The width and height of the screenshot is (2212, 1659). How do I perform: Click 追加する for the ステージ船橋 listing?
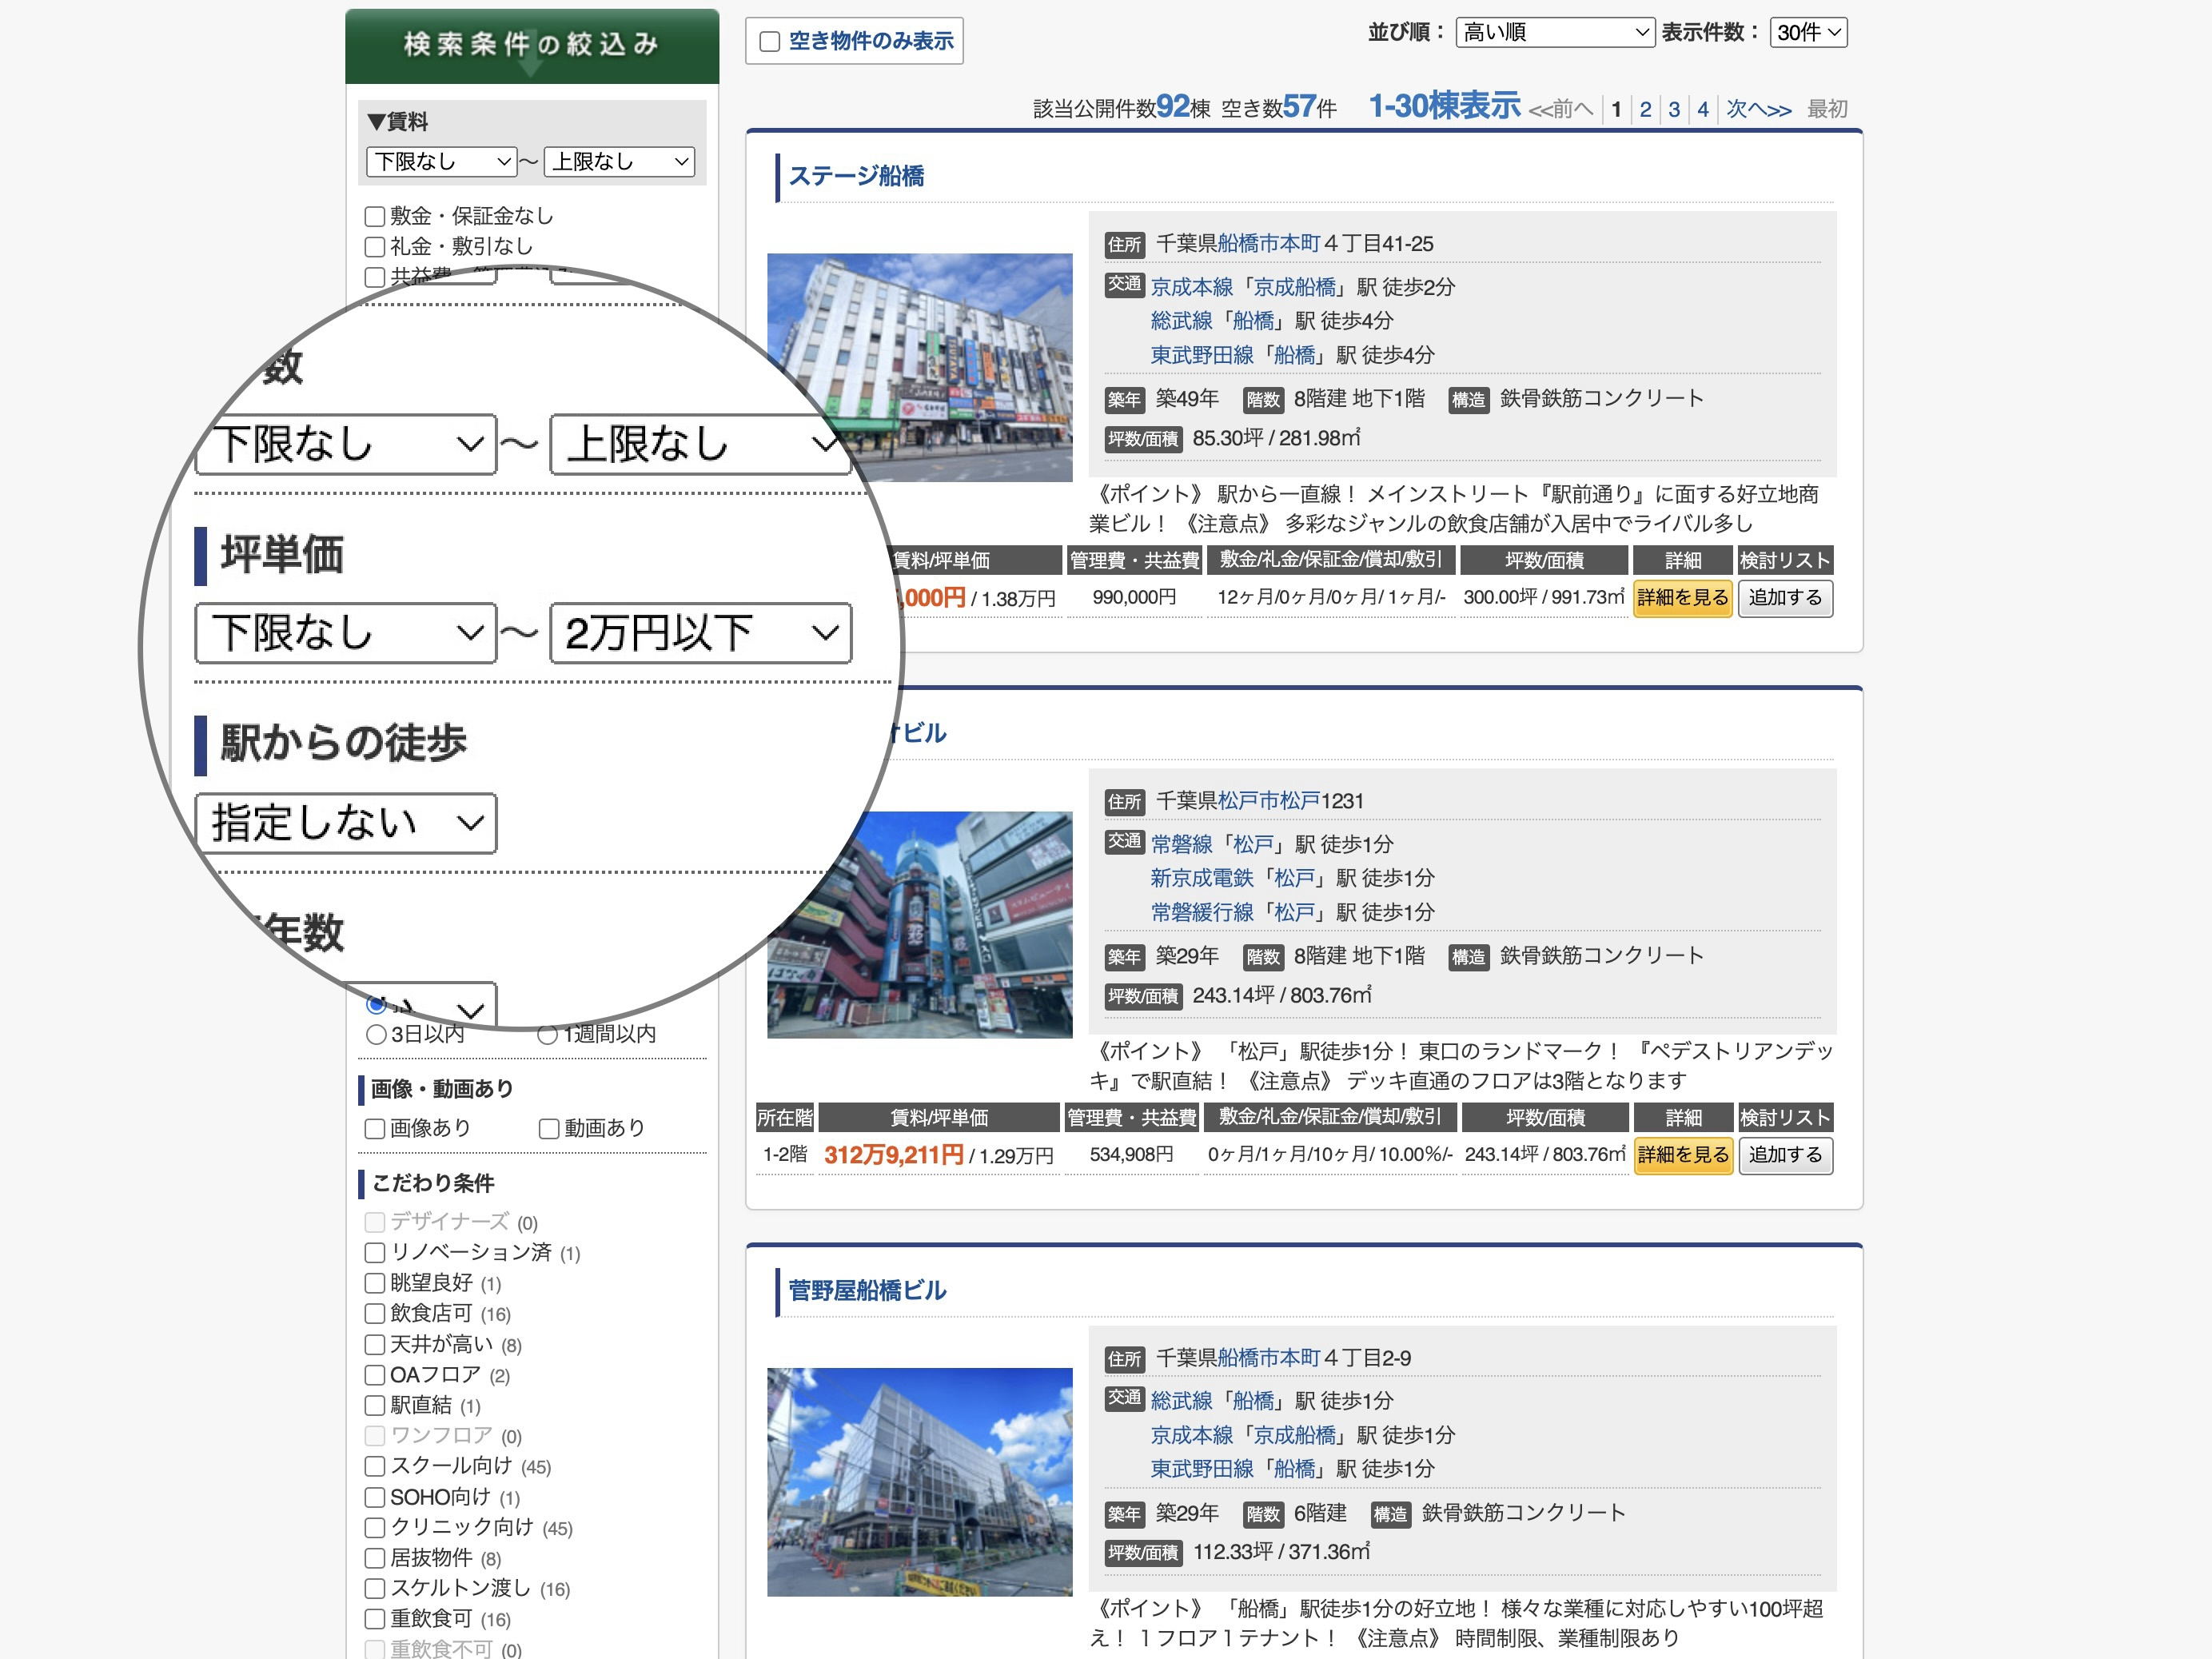point(1785,597)
